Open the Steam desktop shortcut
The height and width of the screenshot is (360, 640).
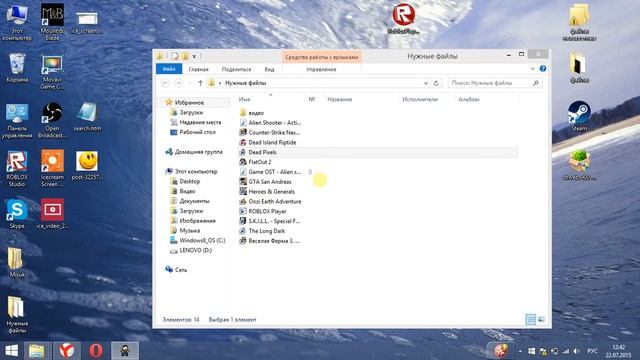(579, 116)
